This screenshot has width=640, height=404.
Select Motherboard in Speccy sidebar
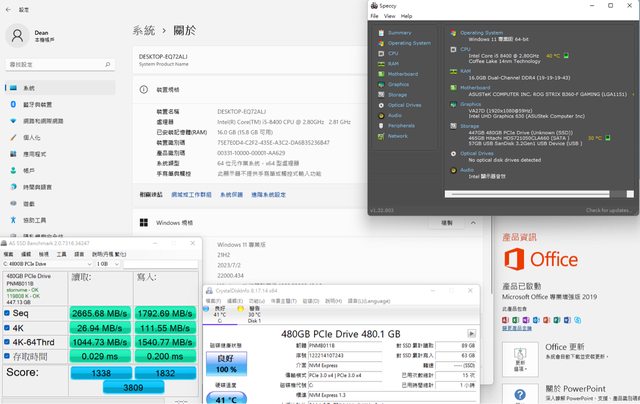tap(402, 74)
